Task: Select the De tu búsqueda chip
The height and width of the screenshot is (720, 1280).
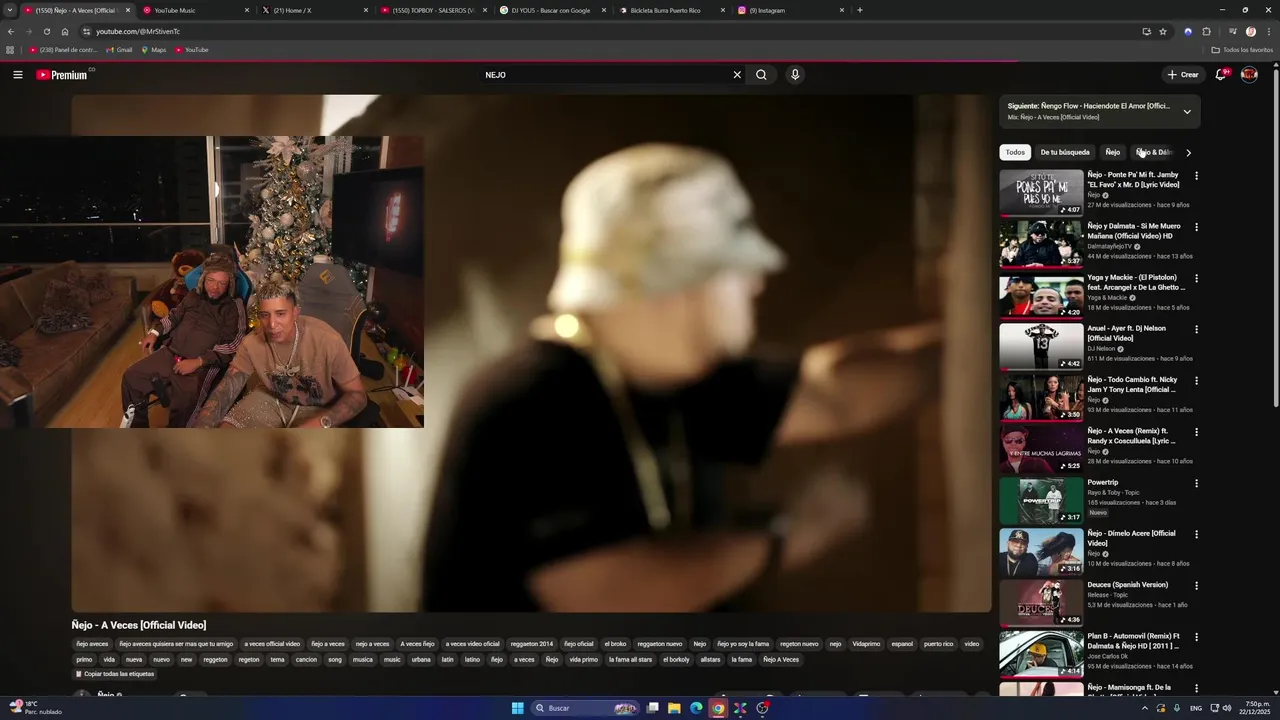Action: click(x=1065, y=152)
